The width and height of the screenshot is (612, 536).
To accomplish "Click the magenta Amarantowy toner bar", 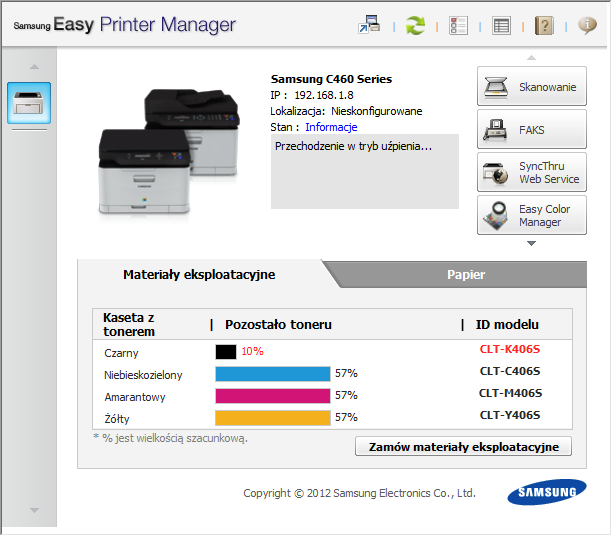I will (272, 395).
